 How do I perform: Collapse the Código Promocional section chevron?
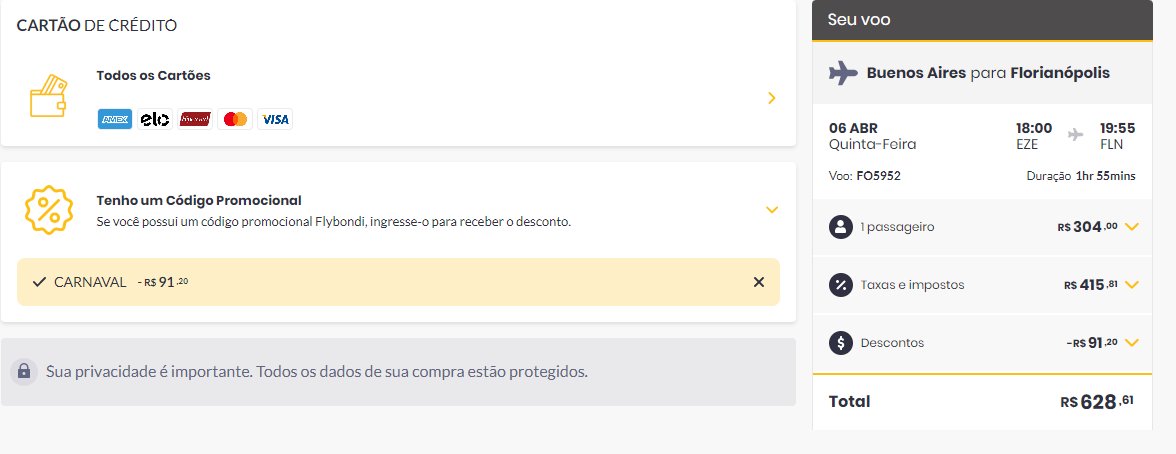click(772, 210)
